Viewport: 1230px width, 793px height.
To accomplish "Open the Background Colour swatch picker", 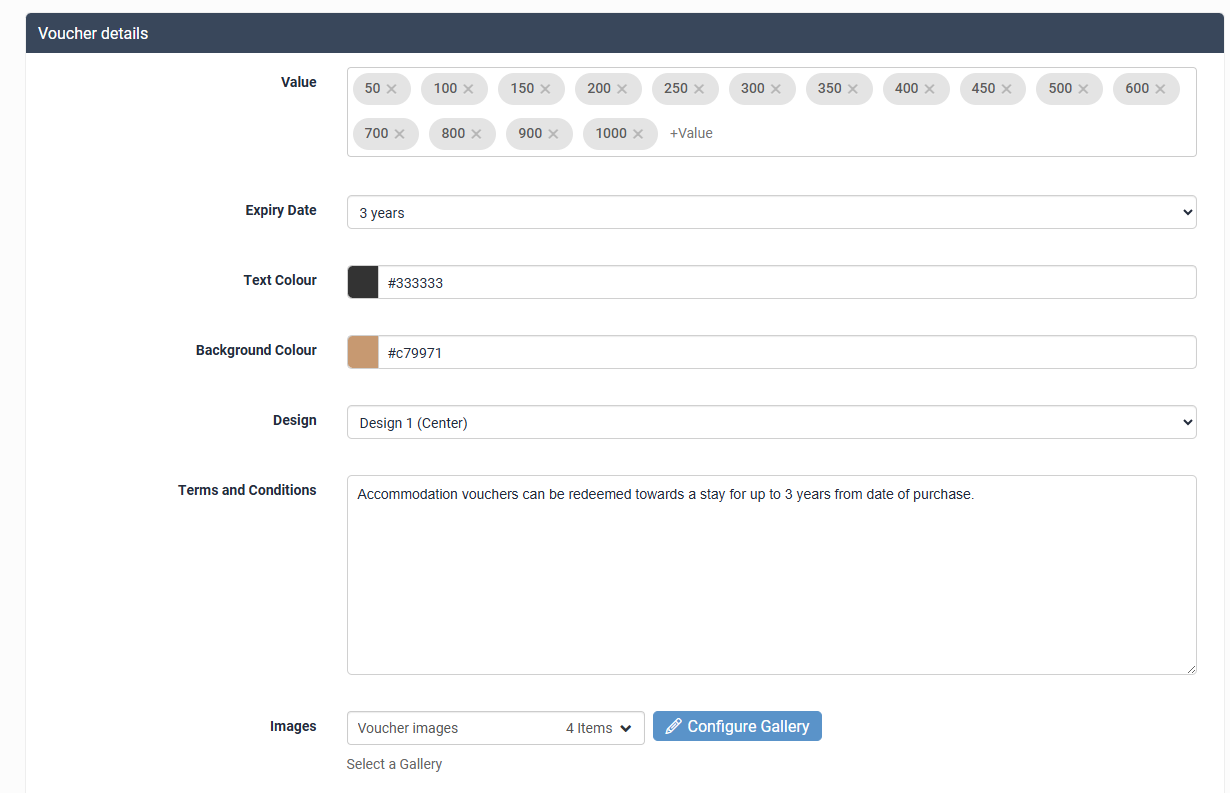I will [363, 352].
